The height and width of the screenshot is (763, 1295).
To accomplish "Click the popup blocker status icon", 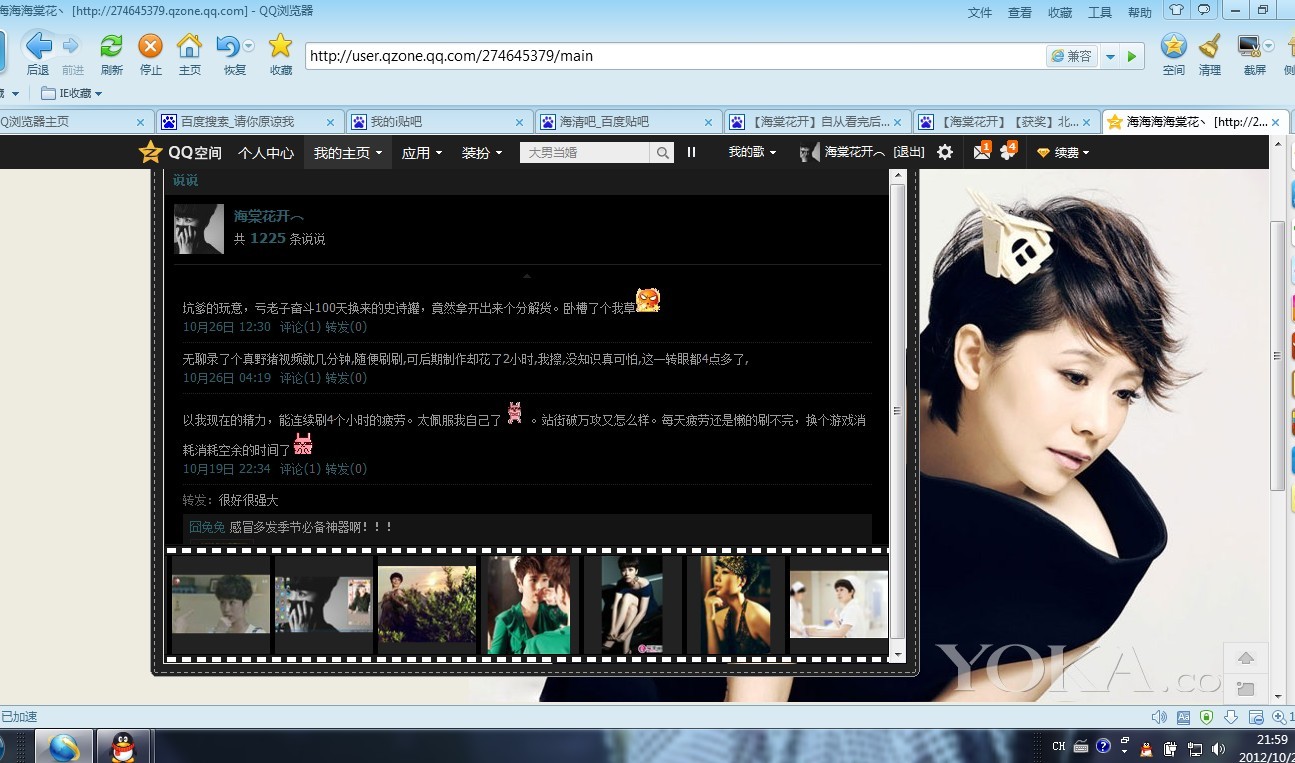I will click(x=1255, y=717).
